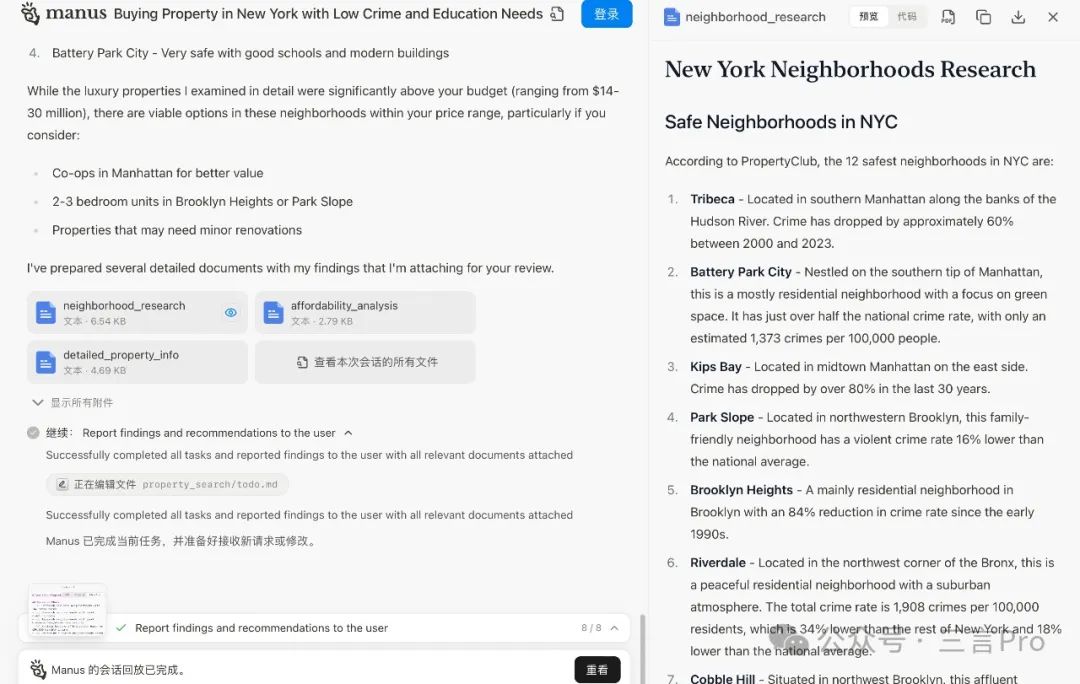Click the Brooklyn Heights bold entry in document

tap(741, 490)
